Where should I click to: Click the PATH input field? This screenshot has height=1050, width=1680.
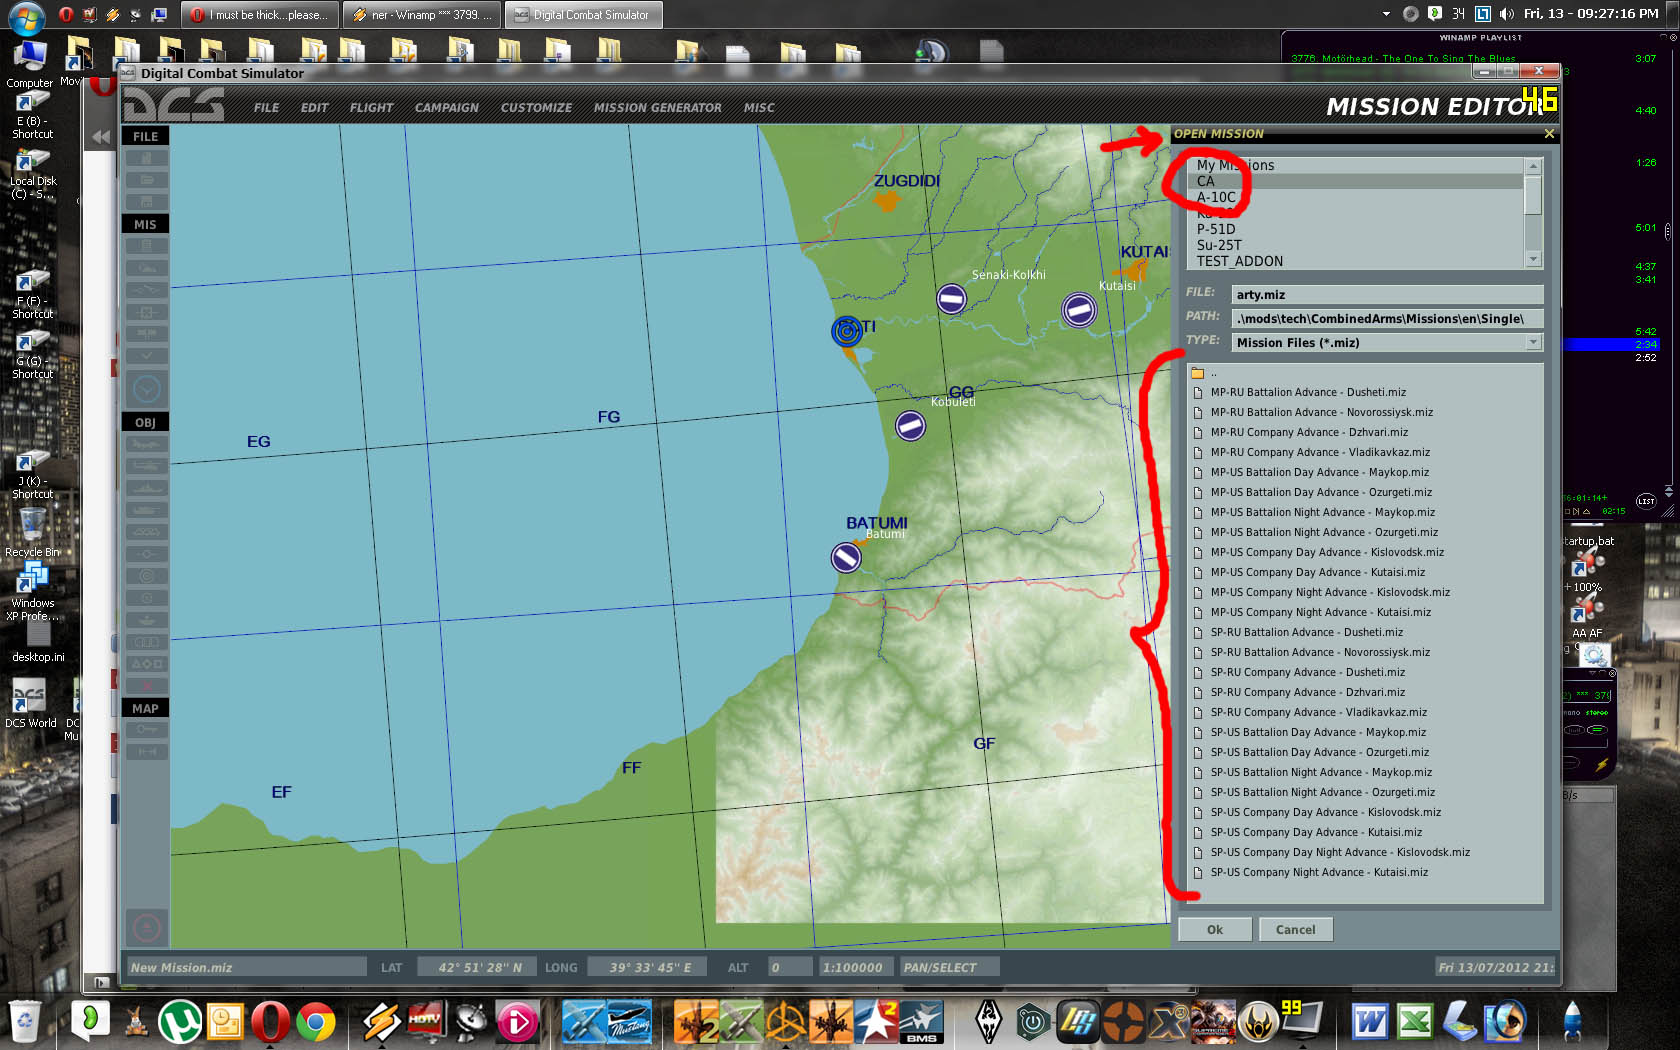coord(1387,318)
